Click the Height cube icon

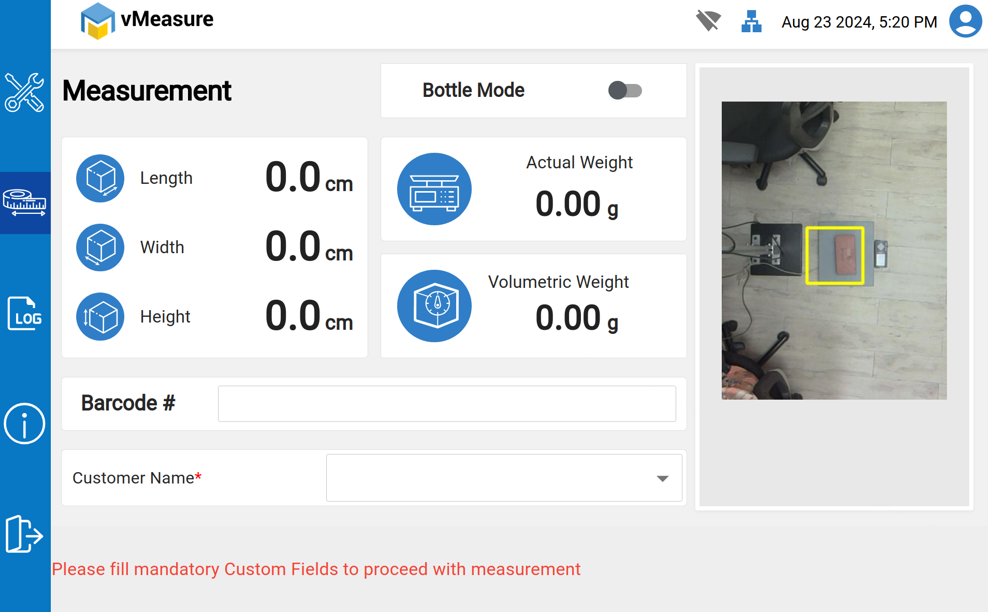click(100, 317)
